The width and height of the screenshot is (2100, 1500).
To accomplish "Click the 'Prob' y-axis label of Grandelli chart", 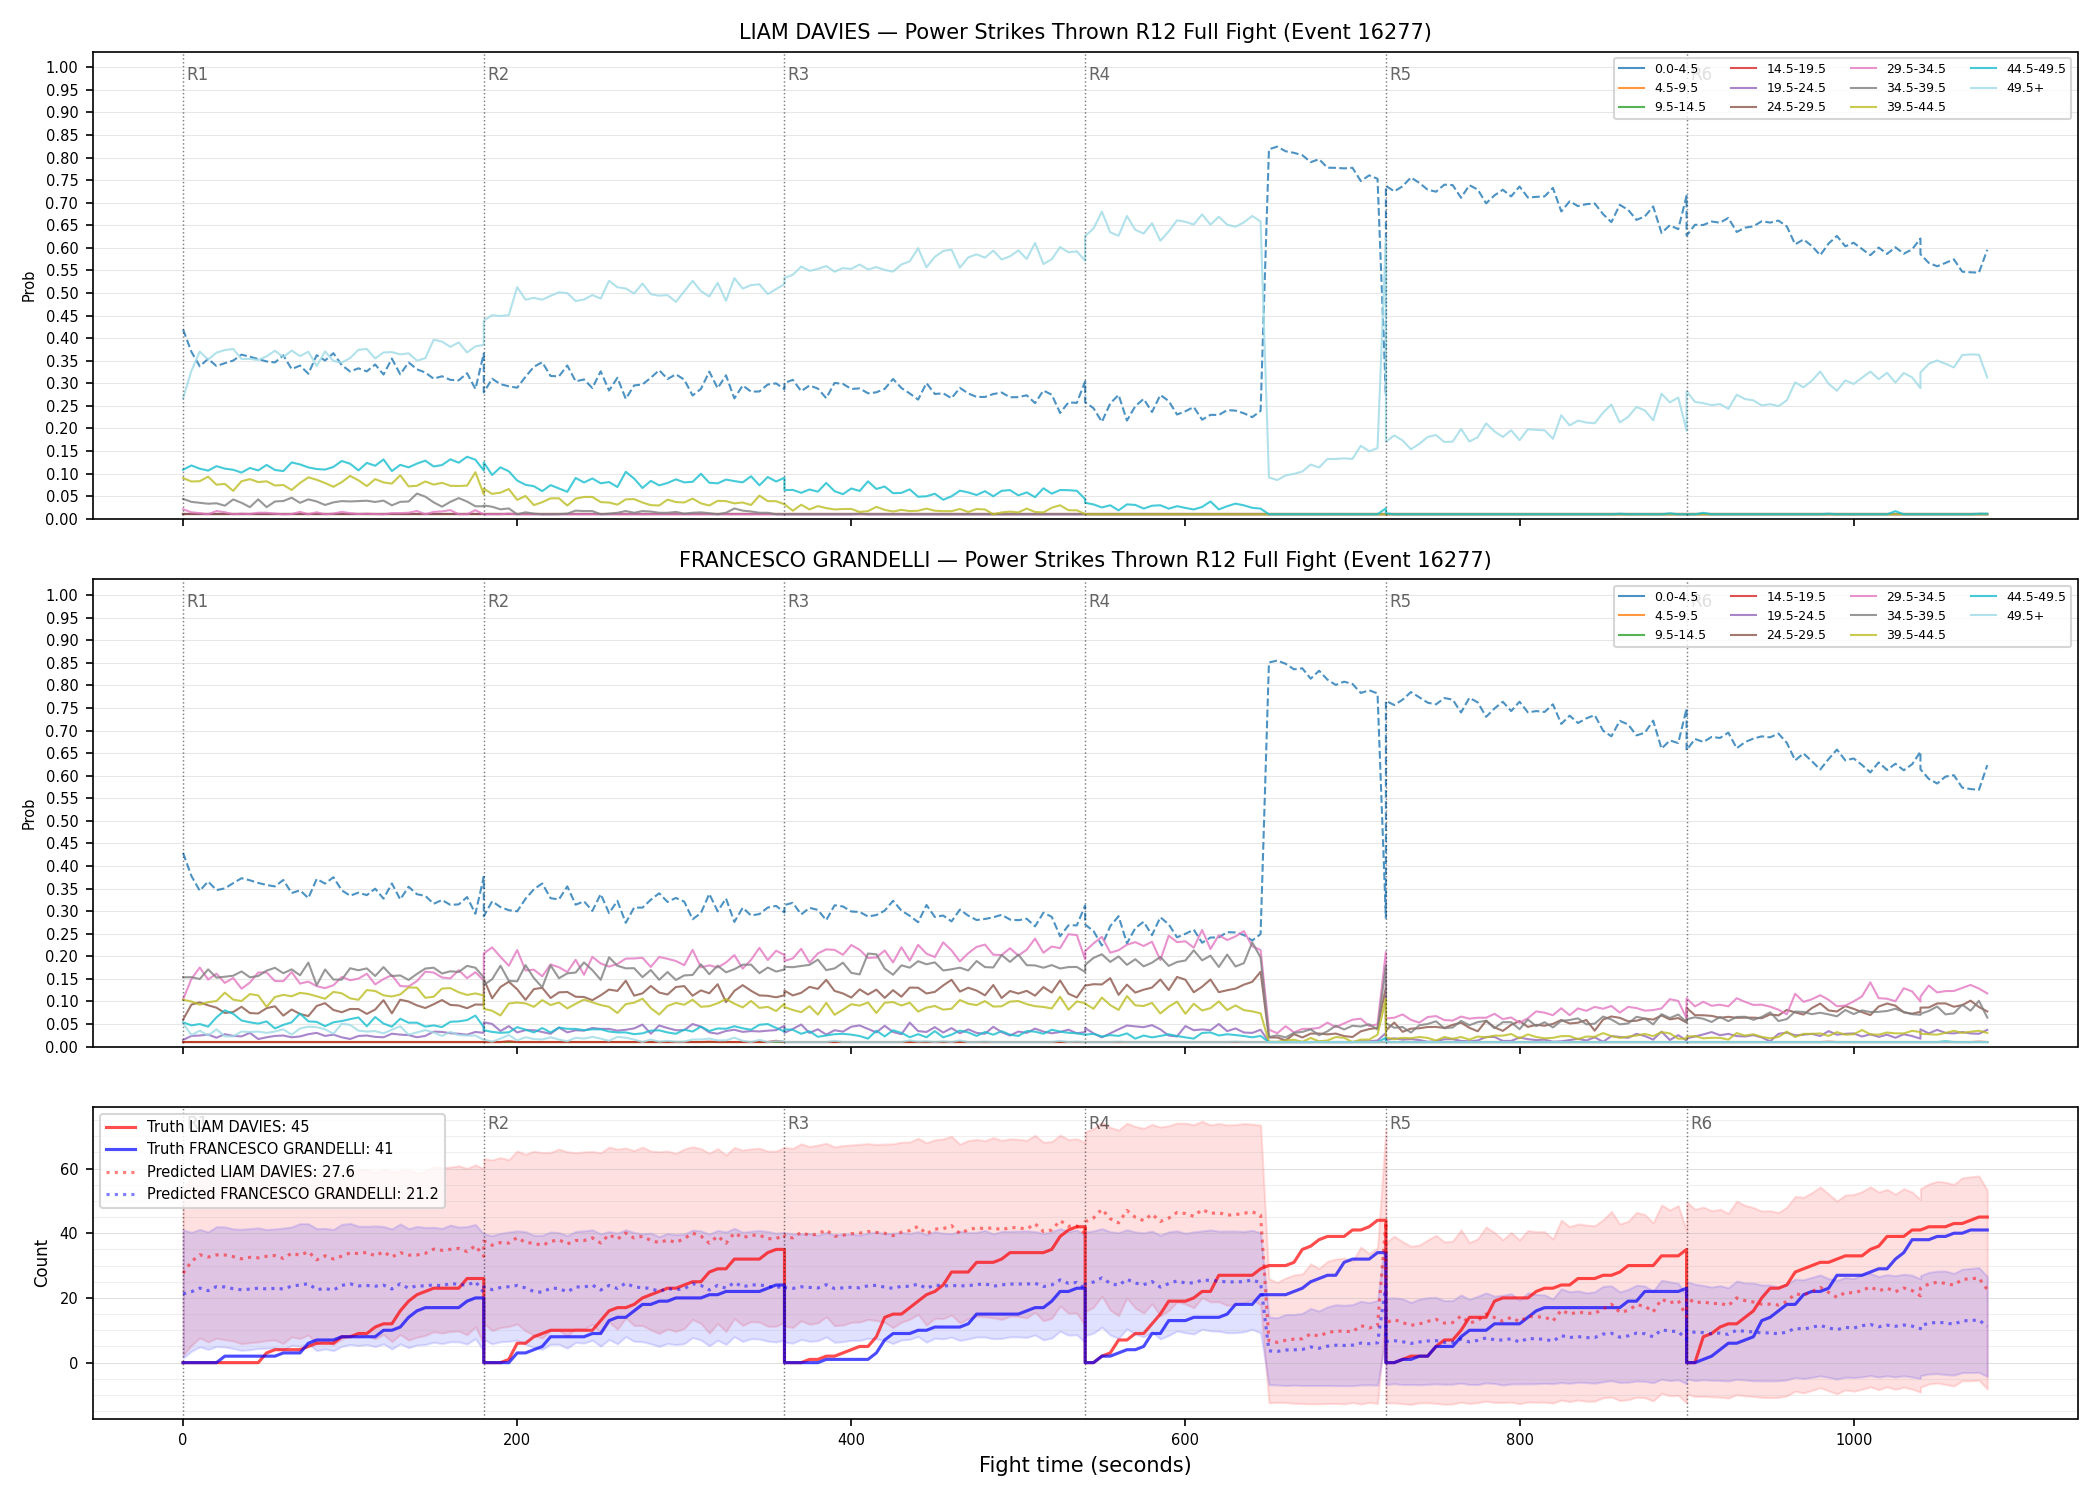I will [29, 814].
